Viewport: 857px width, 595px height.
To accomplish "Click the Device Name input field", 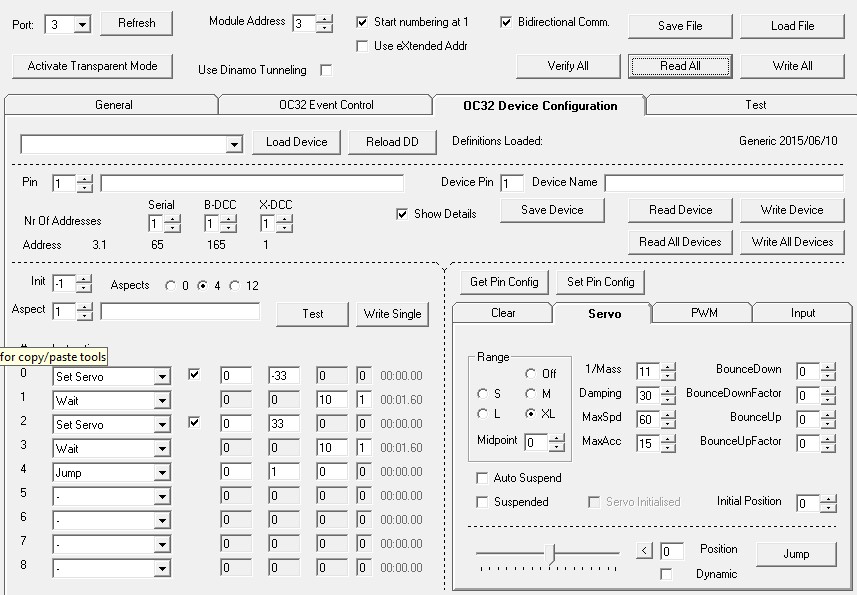I will click(724, 183).
